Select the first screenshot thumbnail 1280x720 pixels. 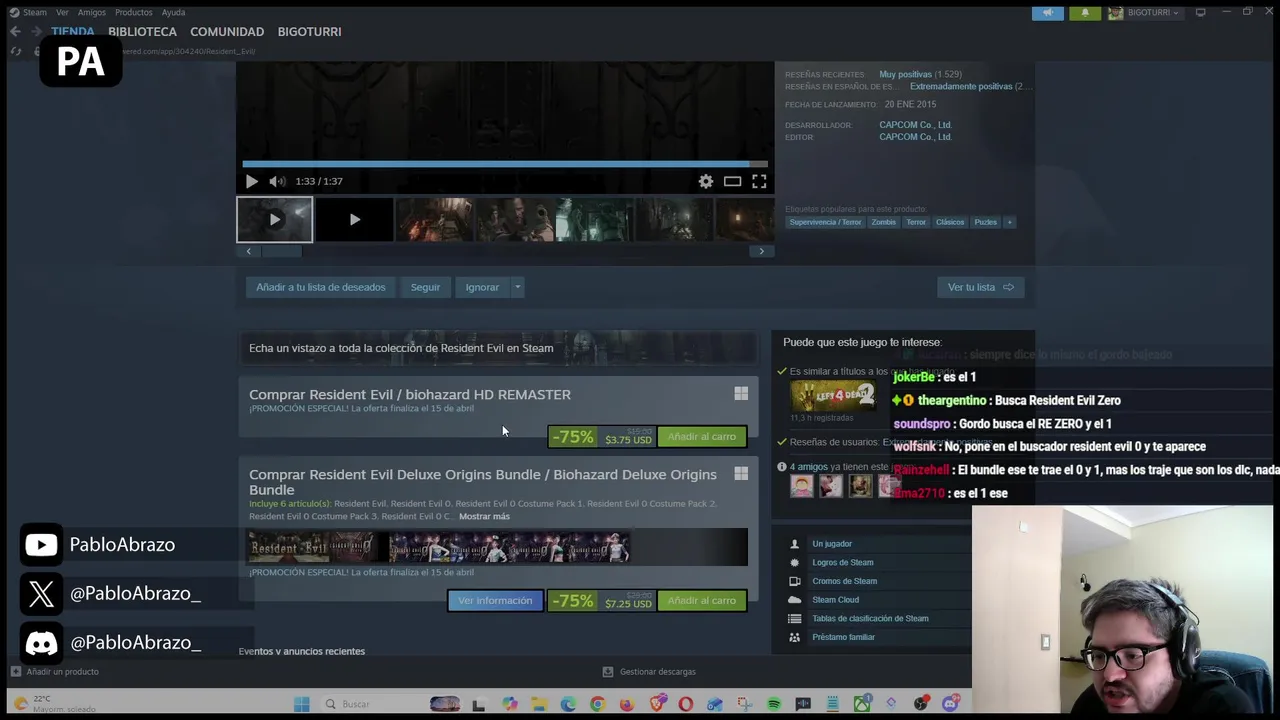(434, 220)
